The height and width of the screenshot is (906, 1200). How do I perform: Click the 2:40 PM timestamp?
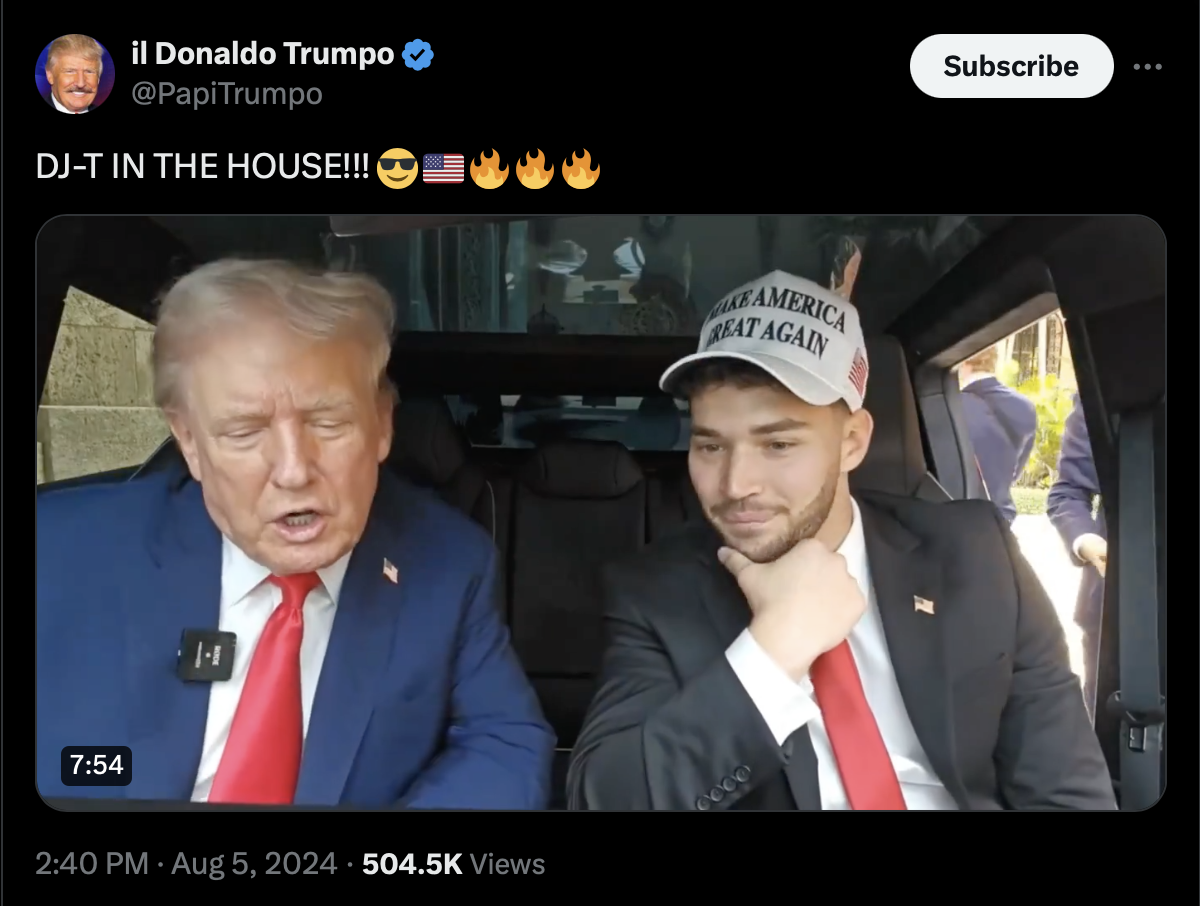[x=92, y=864]
